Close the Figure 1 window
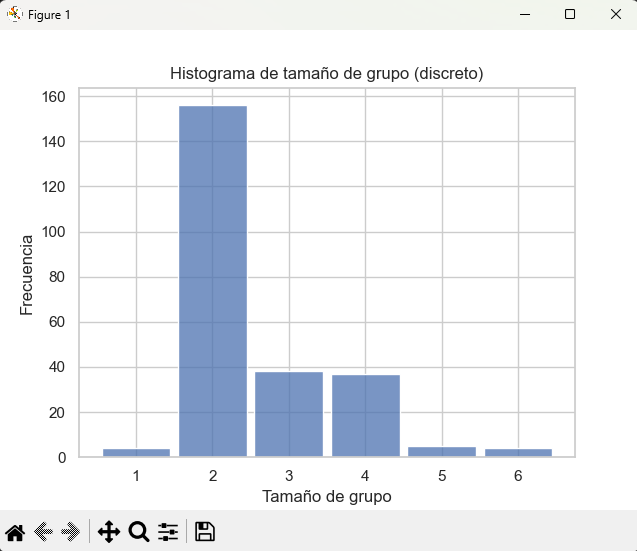The image size is (637, 551). click(x=616, y=15)
